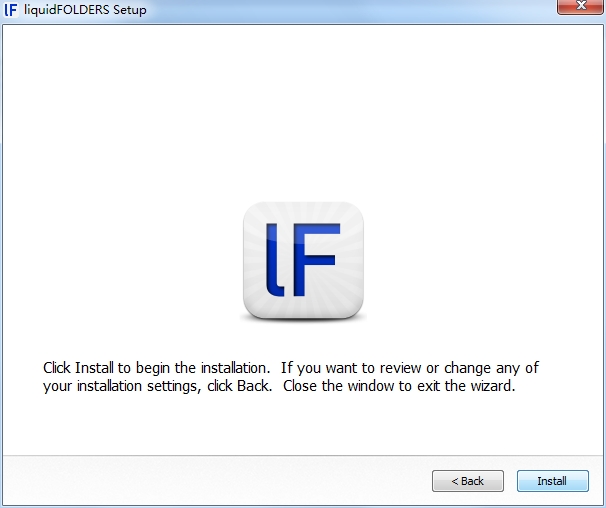Click the gray footer bar beside Back
Viewport: 606px width, 508px height.
click(x=216, y=481)
